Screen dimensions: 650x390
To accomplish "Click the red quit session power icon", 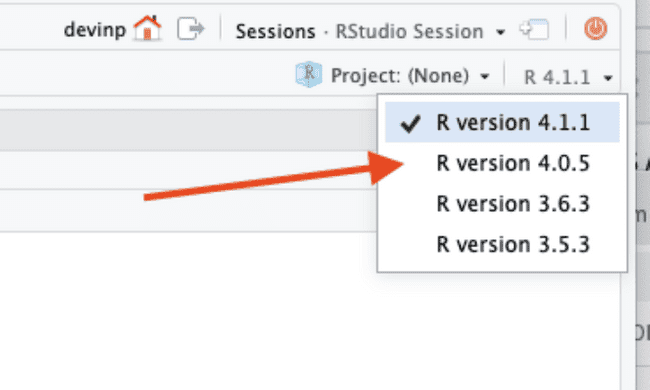I will click(596, 29).
